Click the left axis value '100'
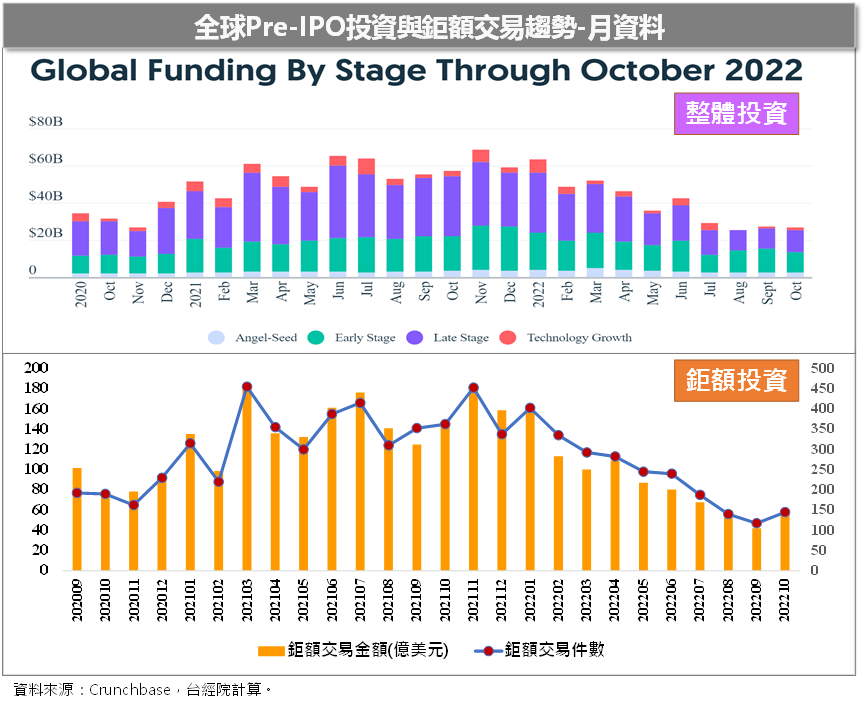This screenshot has height=708, width=865. [36, 469]
